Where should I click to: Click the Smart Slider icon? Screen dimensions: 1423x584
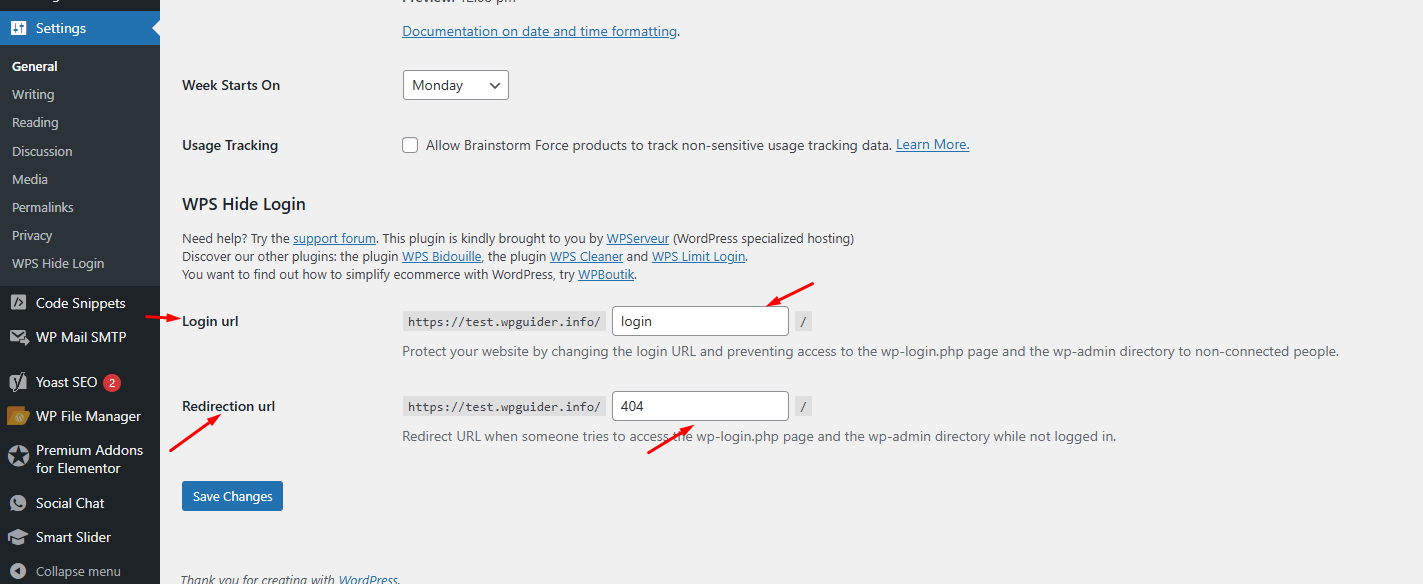[x=18, y=537]
